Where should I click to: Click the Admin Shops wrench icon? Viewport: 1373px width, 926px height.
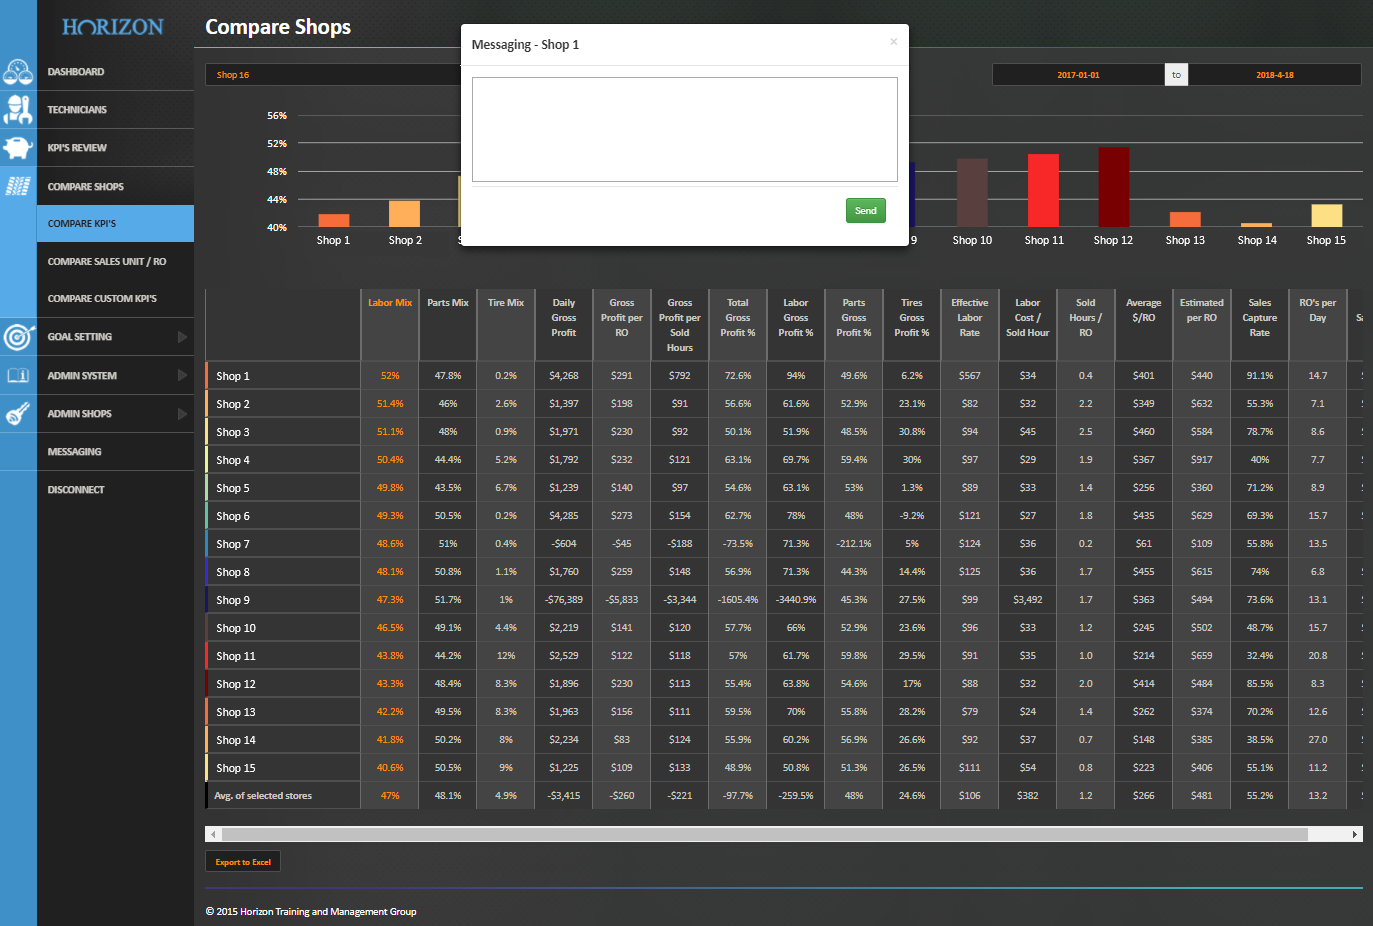18,413
